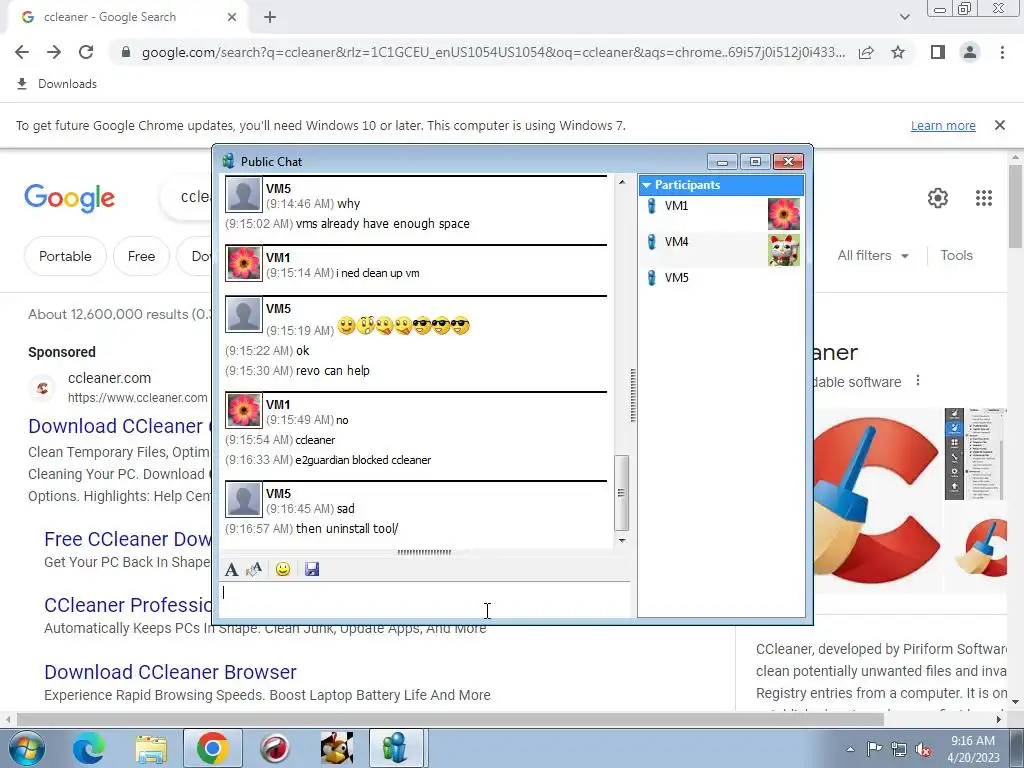Go forward in Chrome
Screen dimensions: 1024x768
tap(54, 52)
